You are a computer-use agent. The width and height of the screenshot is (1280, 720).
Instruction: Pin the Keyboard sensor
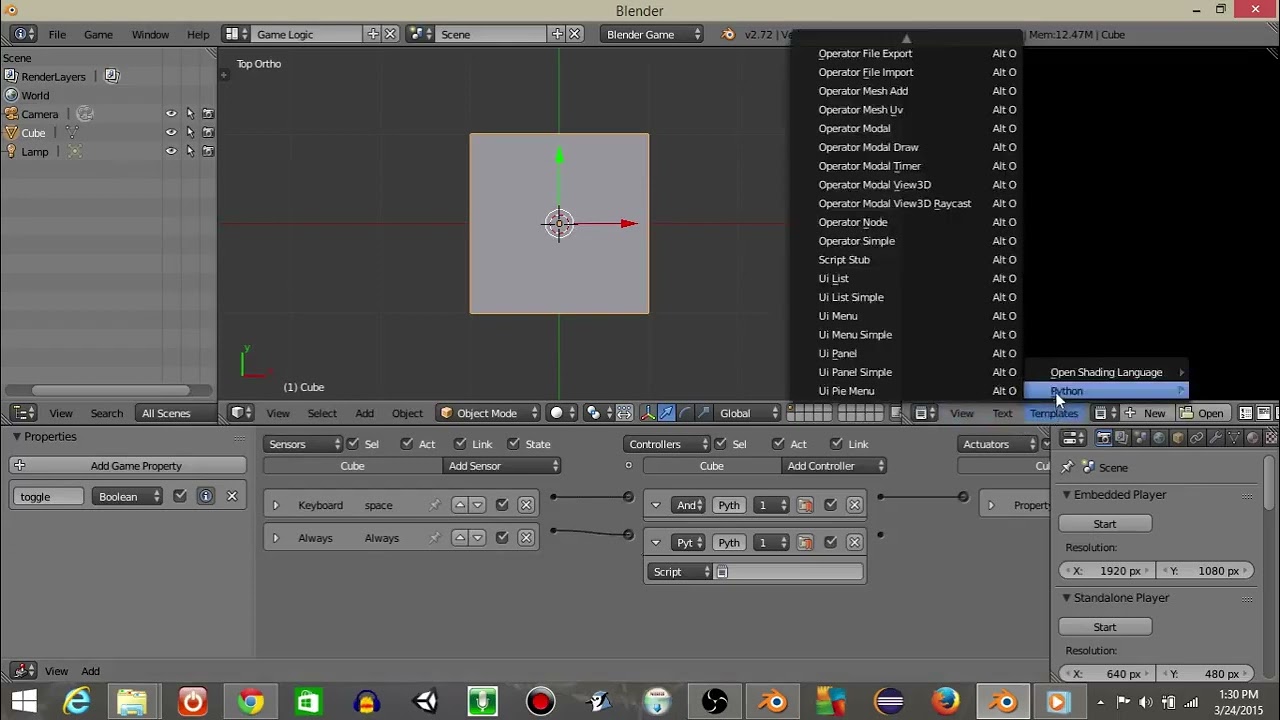(x=434, y=505)
